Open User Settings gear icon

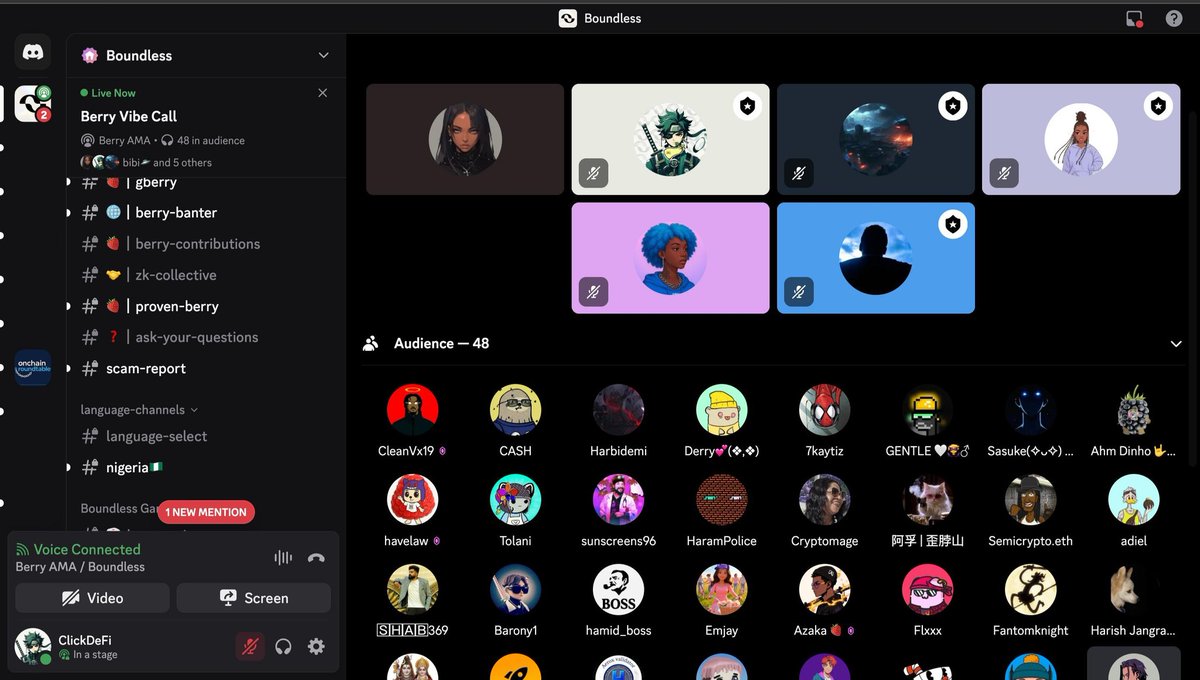(x=316, y=646)
